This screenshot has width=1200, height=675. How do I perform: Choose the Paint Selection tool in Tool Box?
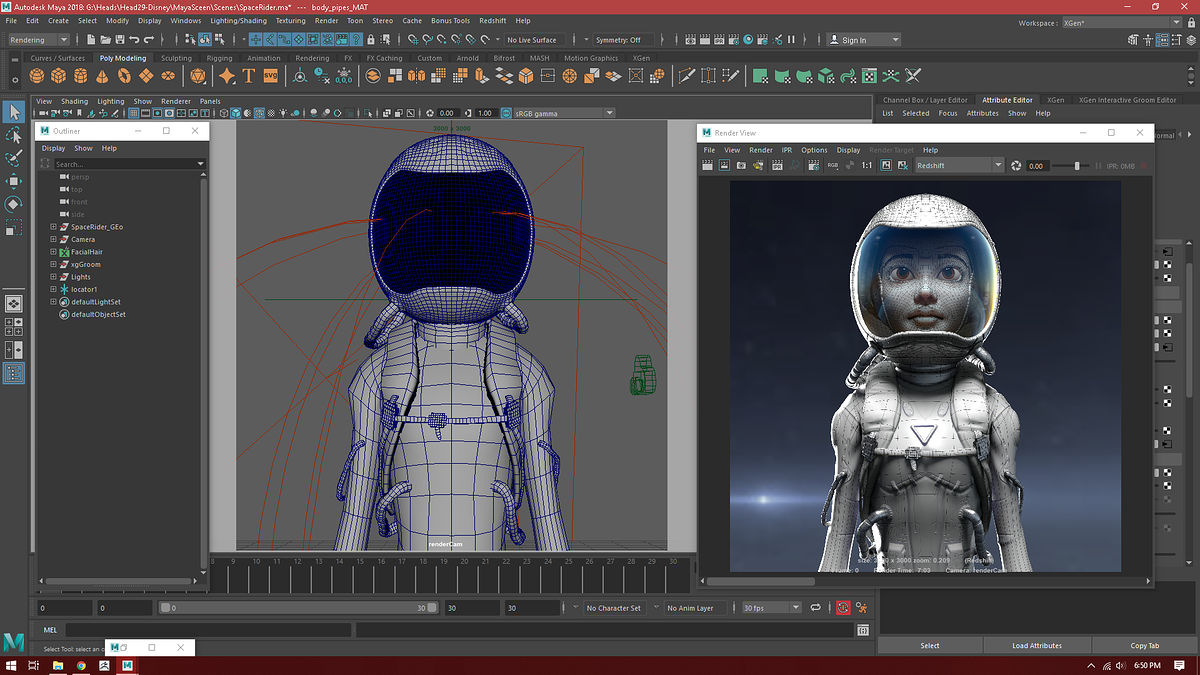(x=14, y=158)
